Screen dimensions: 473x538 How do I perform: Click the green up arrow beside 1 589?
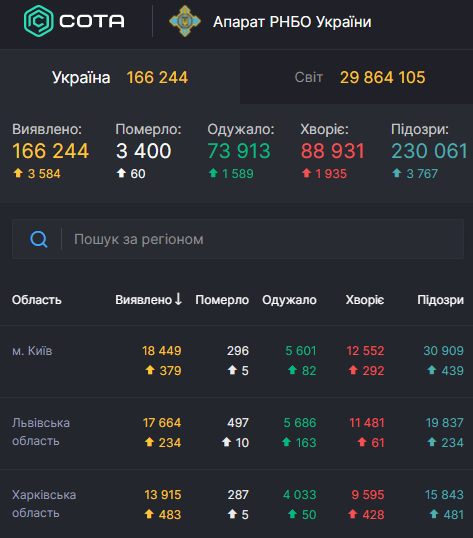[x=213, y=173]
